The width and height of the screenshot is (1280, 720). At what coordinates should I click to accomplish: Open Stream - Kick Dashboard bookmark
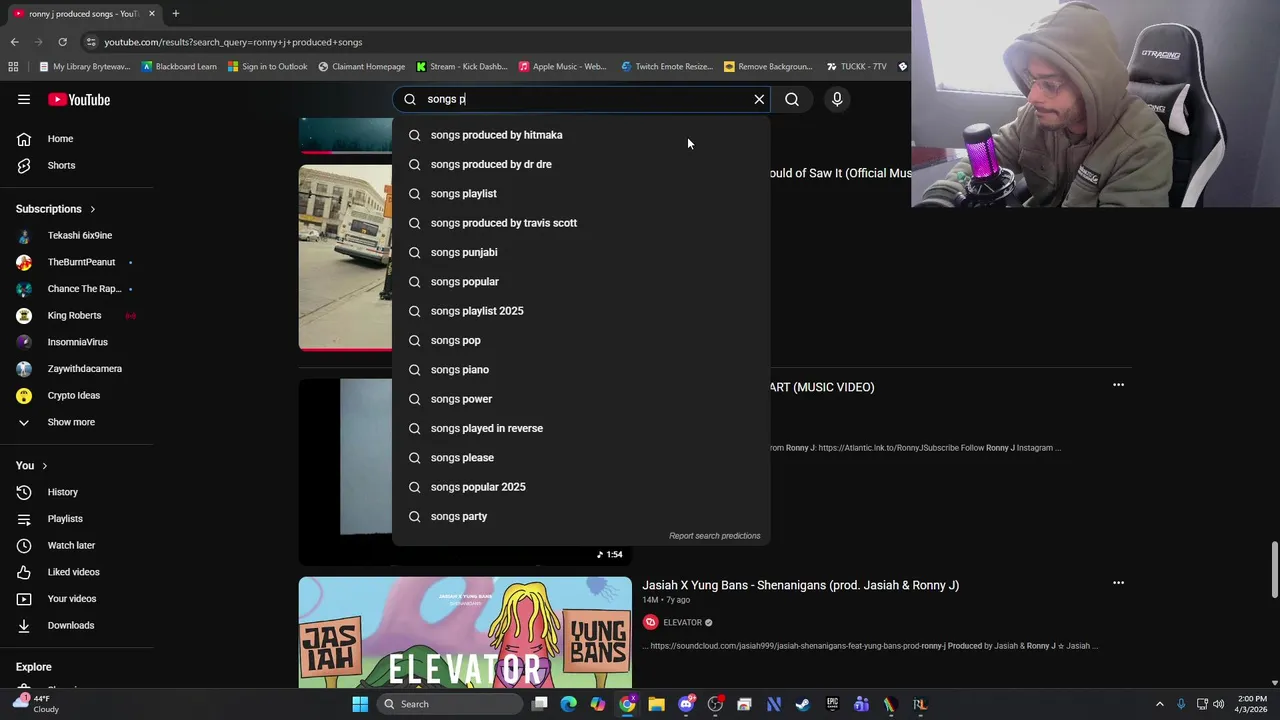(461, 67)
